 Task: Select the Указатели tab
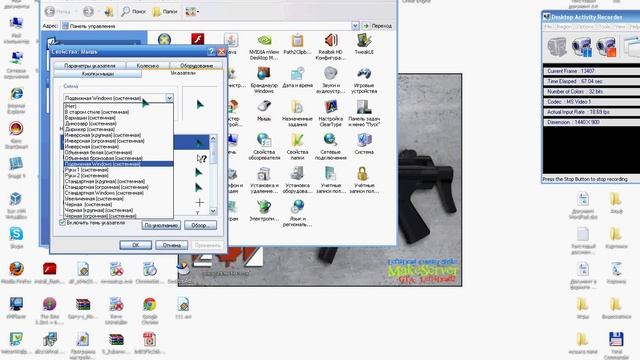click(183, 73)
